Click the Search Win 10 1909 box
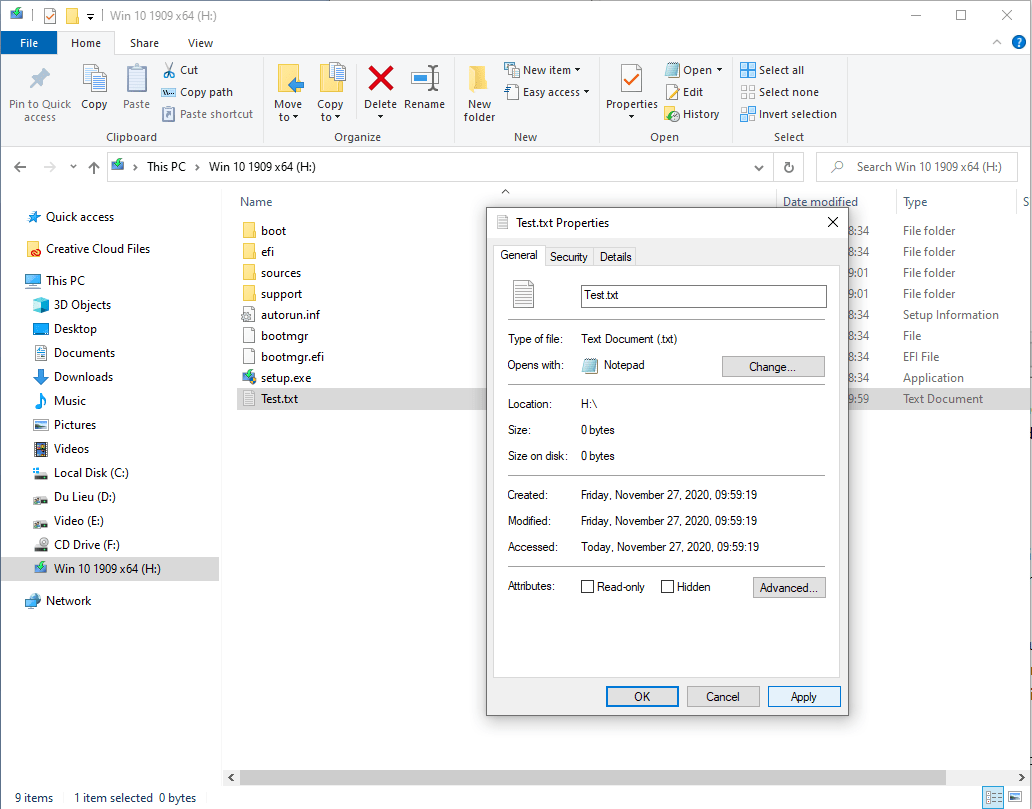 [917, 167]
